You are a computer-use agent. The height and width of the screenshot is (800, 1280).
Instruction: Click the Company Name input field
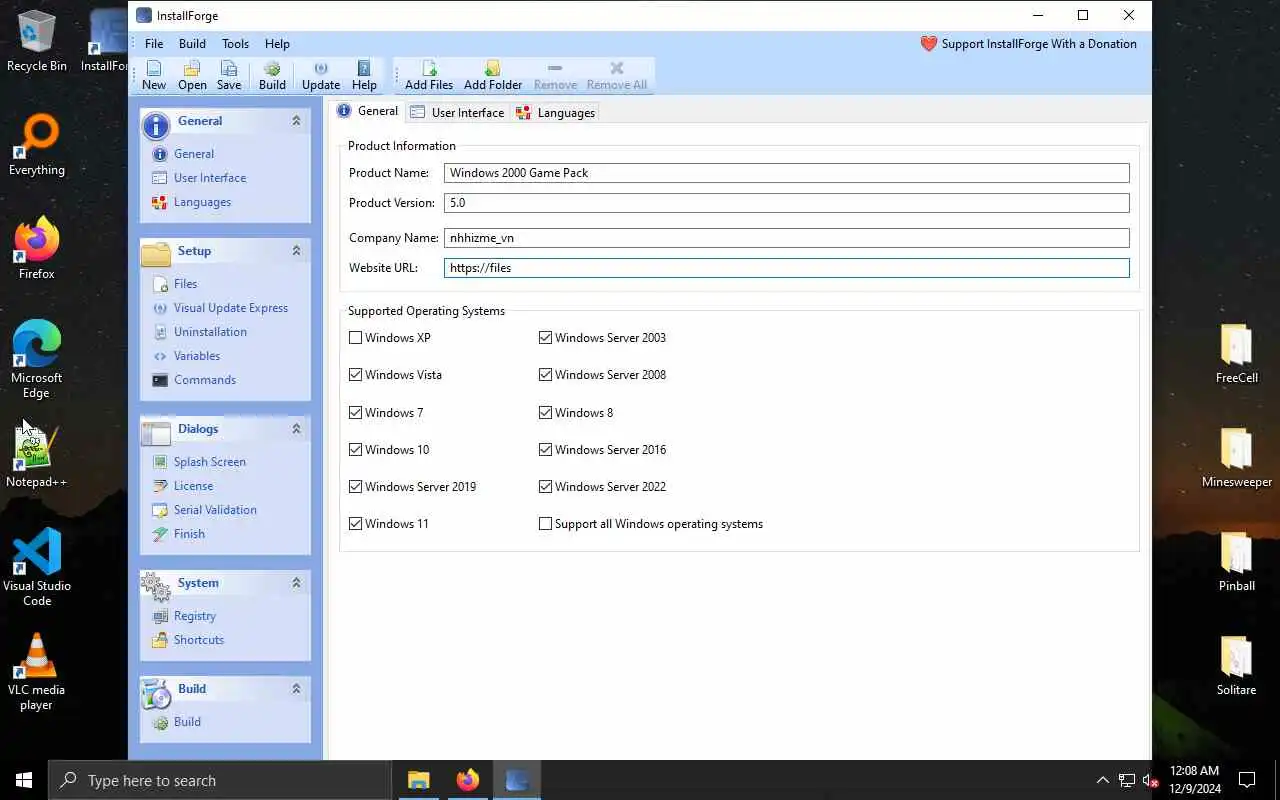click(x=787, y=238)
